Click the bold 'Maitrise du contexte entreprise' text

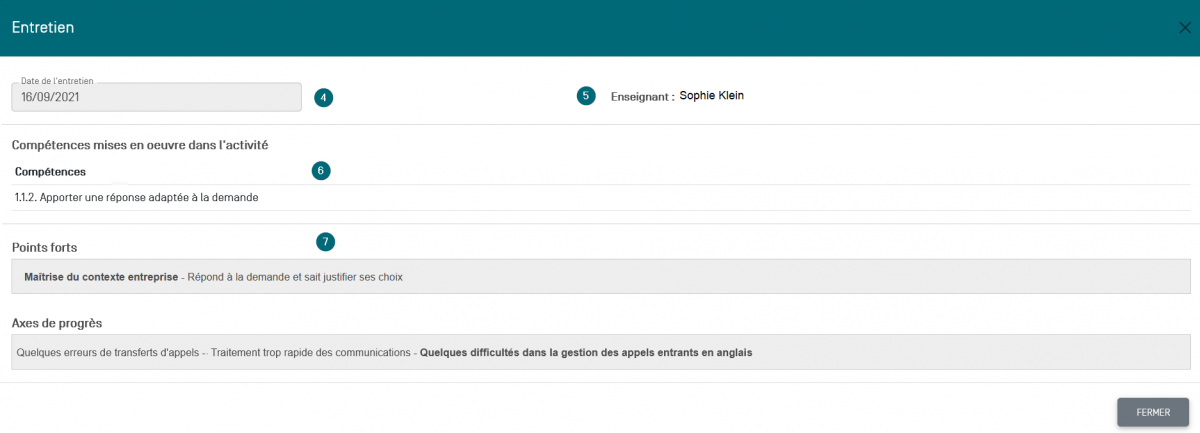(x=101, y=277)
